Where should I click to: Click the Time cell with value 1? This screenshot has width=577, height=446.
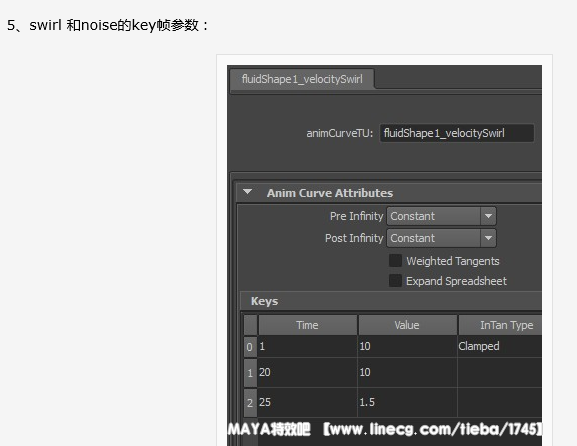[307, 346]
